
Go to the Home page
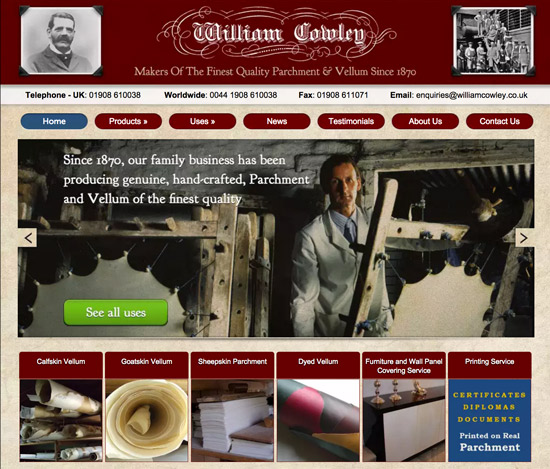pos(54,121)
